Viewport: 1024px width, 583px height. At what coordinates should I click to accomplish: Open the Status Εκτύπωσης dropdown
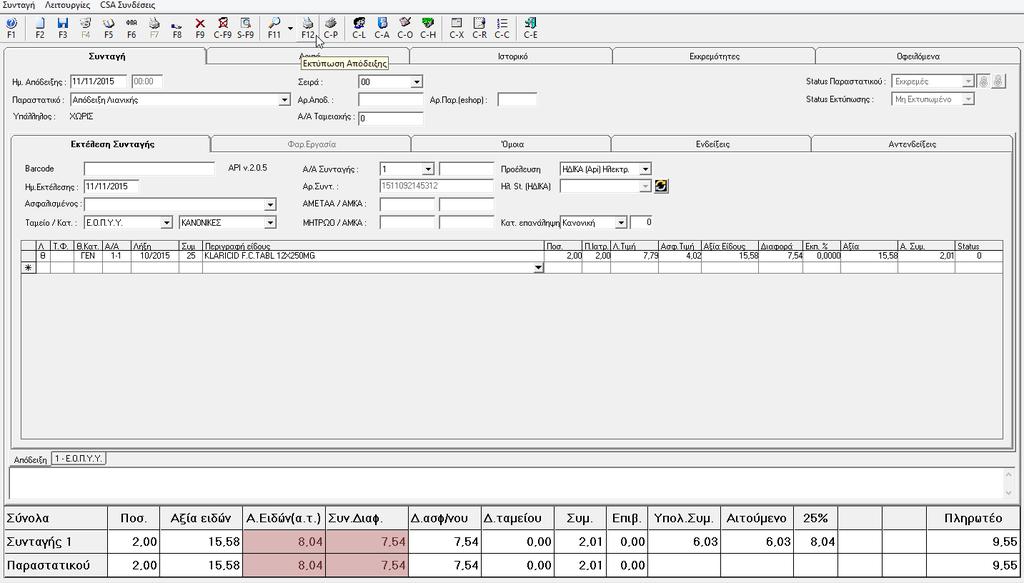pos(968,99)
